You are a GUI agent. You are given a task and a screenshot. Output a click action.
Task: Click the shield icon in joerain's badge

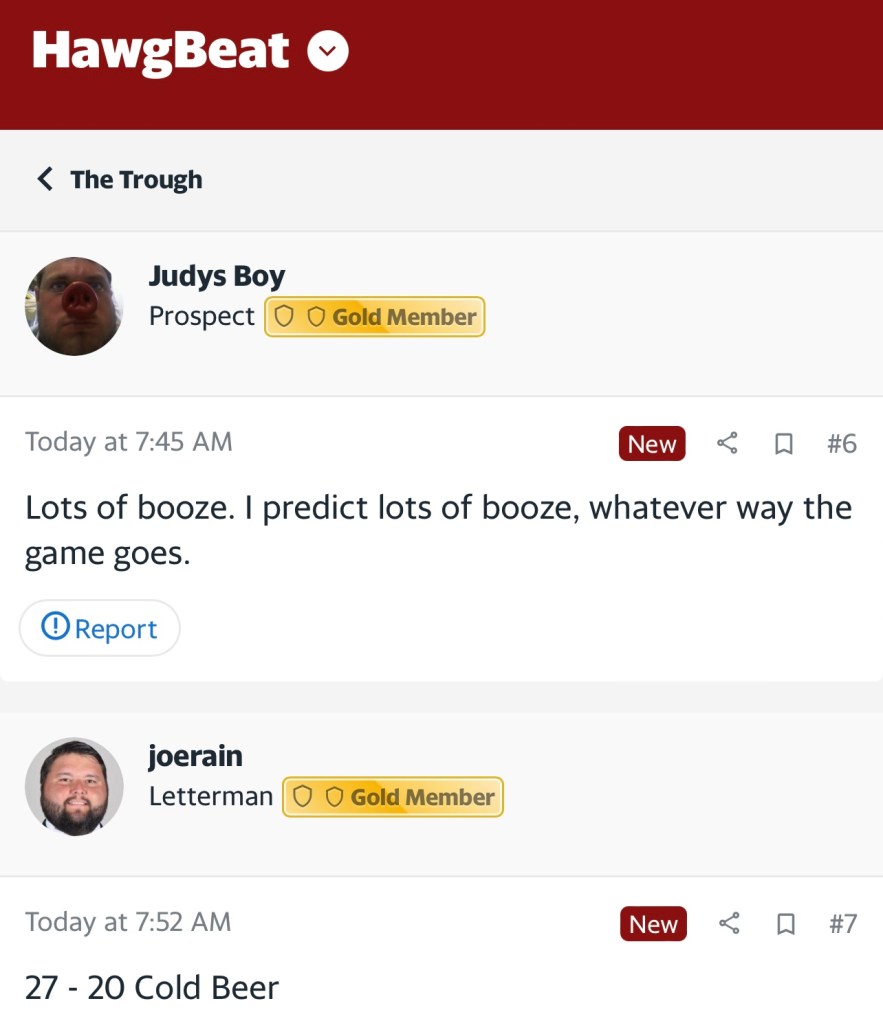coord(303,797)
